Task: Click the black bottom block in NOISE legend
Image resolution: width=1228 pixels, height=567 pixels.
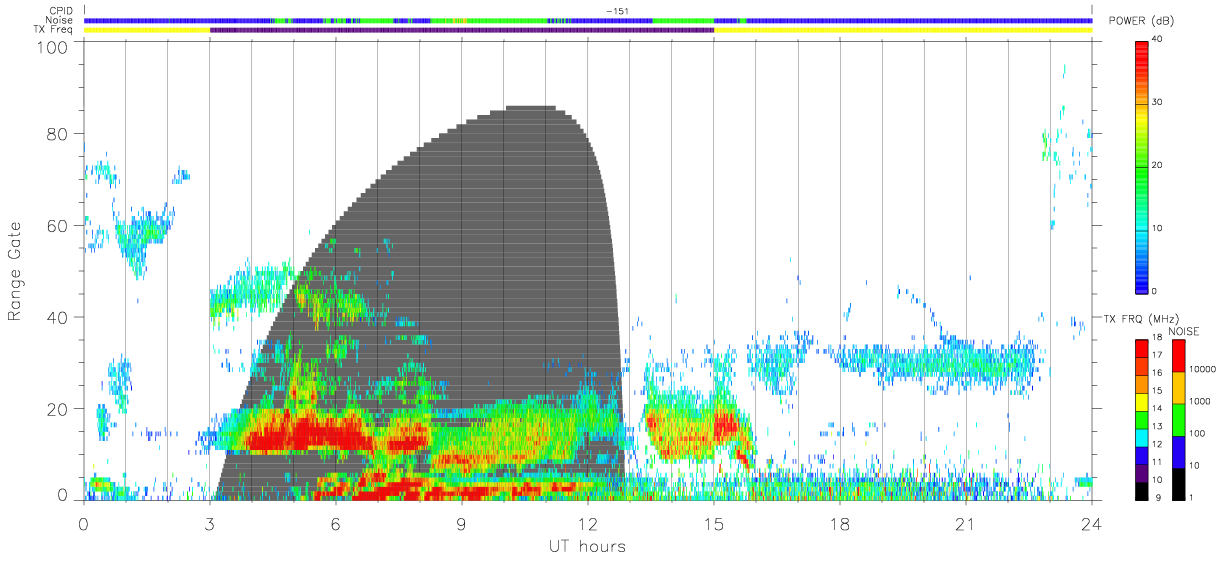Action: click(1177, 484)
